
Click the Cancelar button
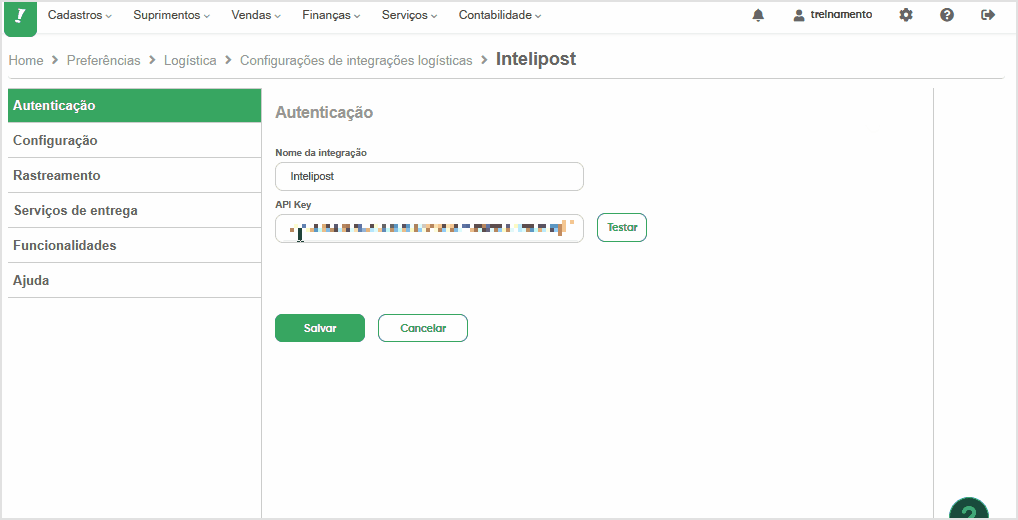(423, 328)
